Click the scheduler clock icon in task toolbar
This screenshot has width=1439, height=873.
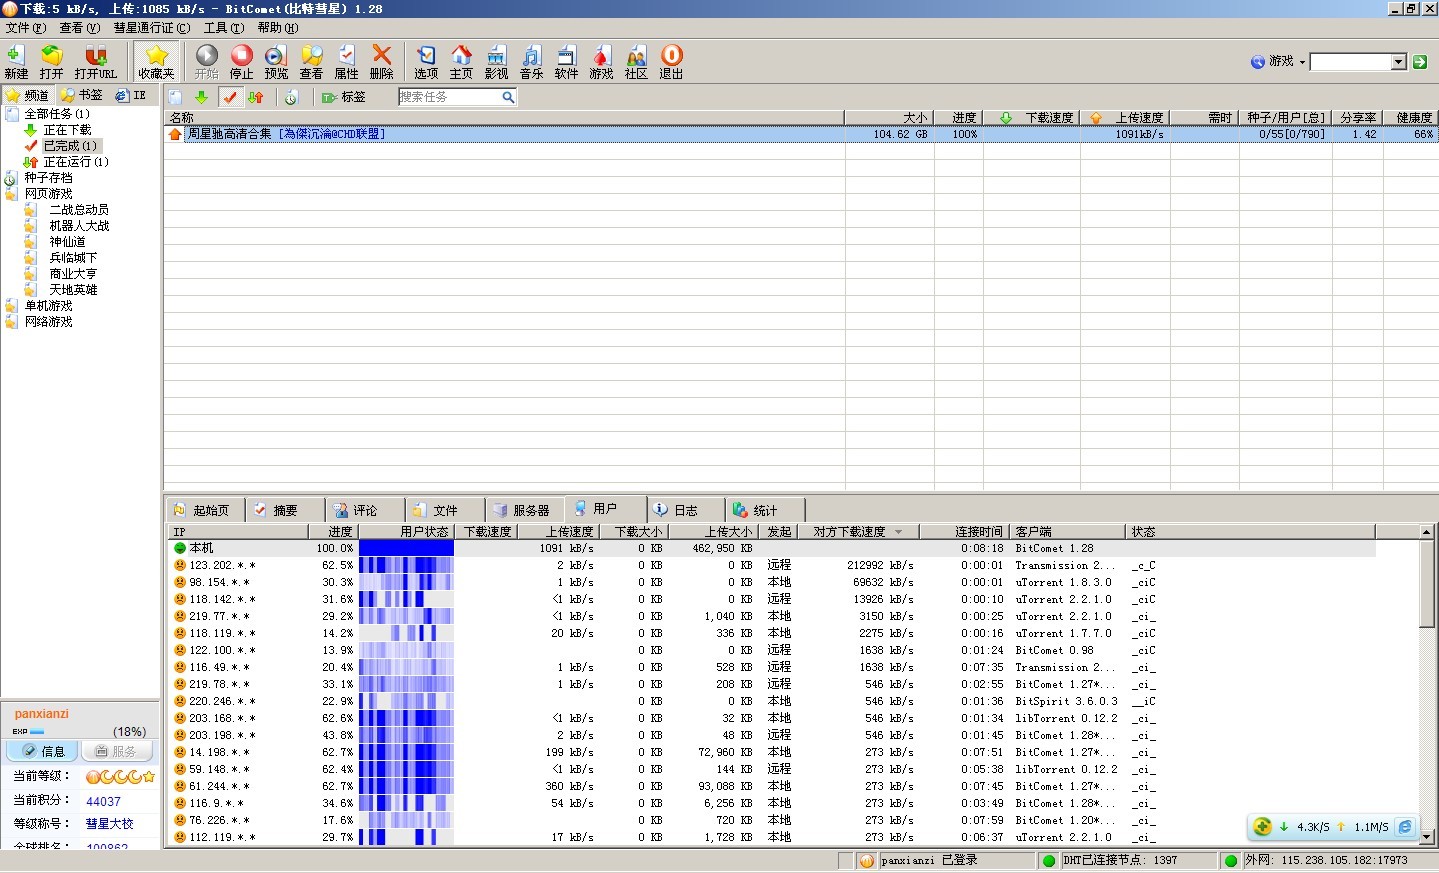(x=291, y=97)
